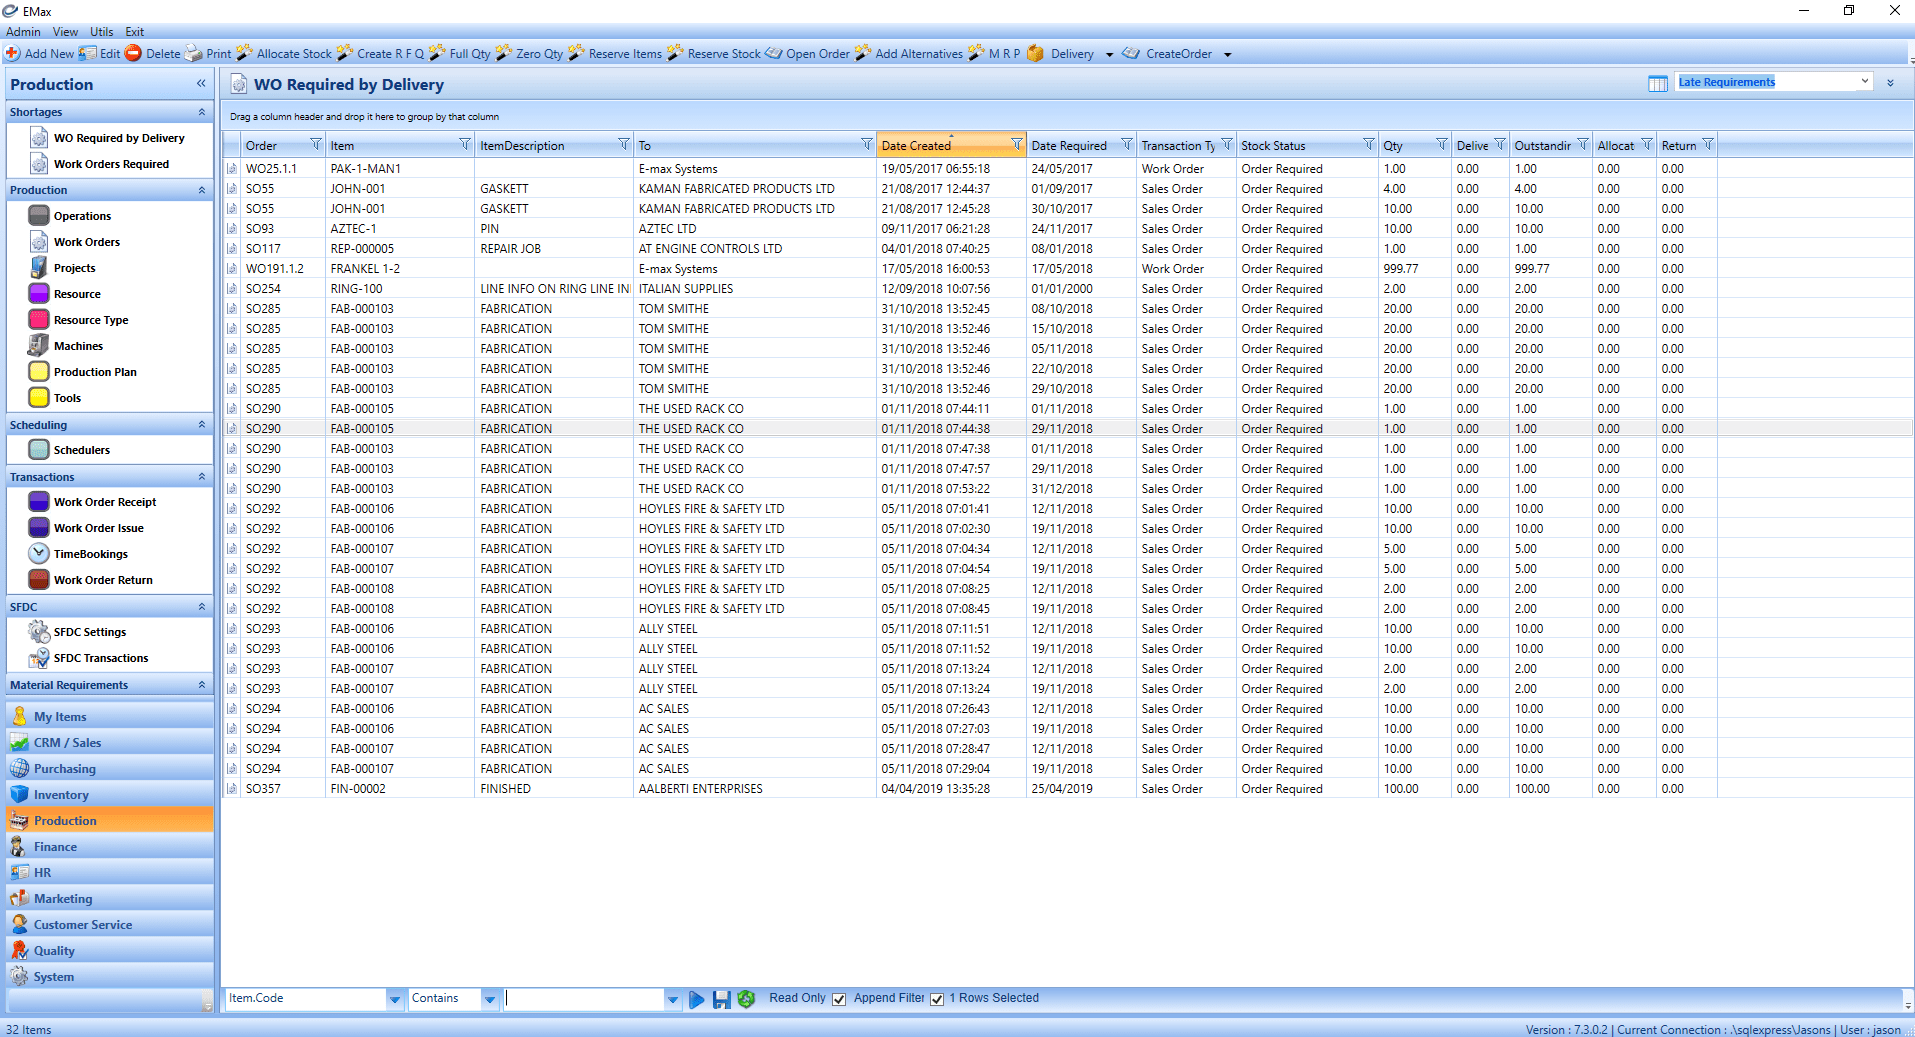Click the Exit menu item
Image resolution: width=1915 pixels, height=1037 pixels.
click(x=134, y=32)
